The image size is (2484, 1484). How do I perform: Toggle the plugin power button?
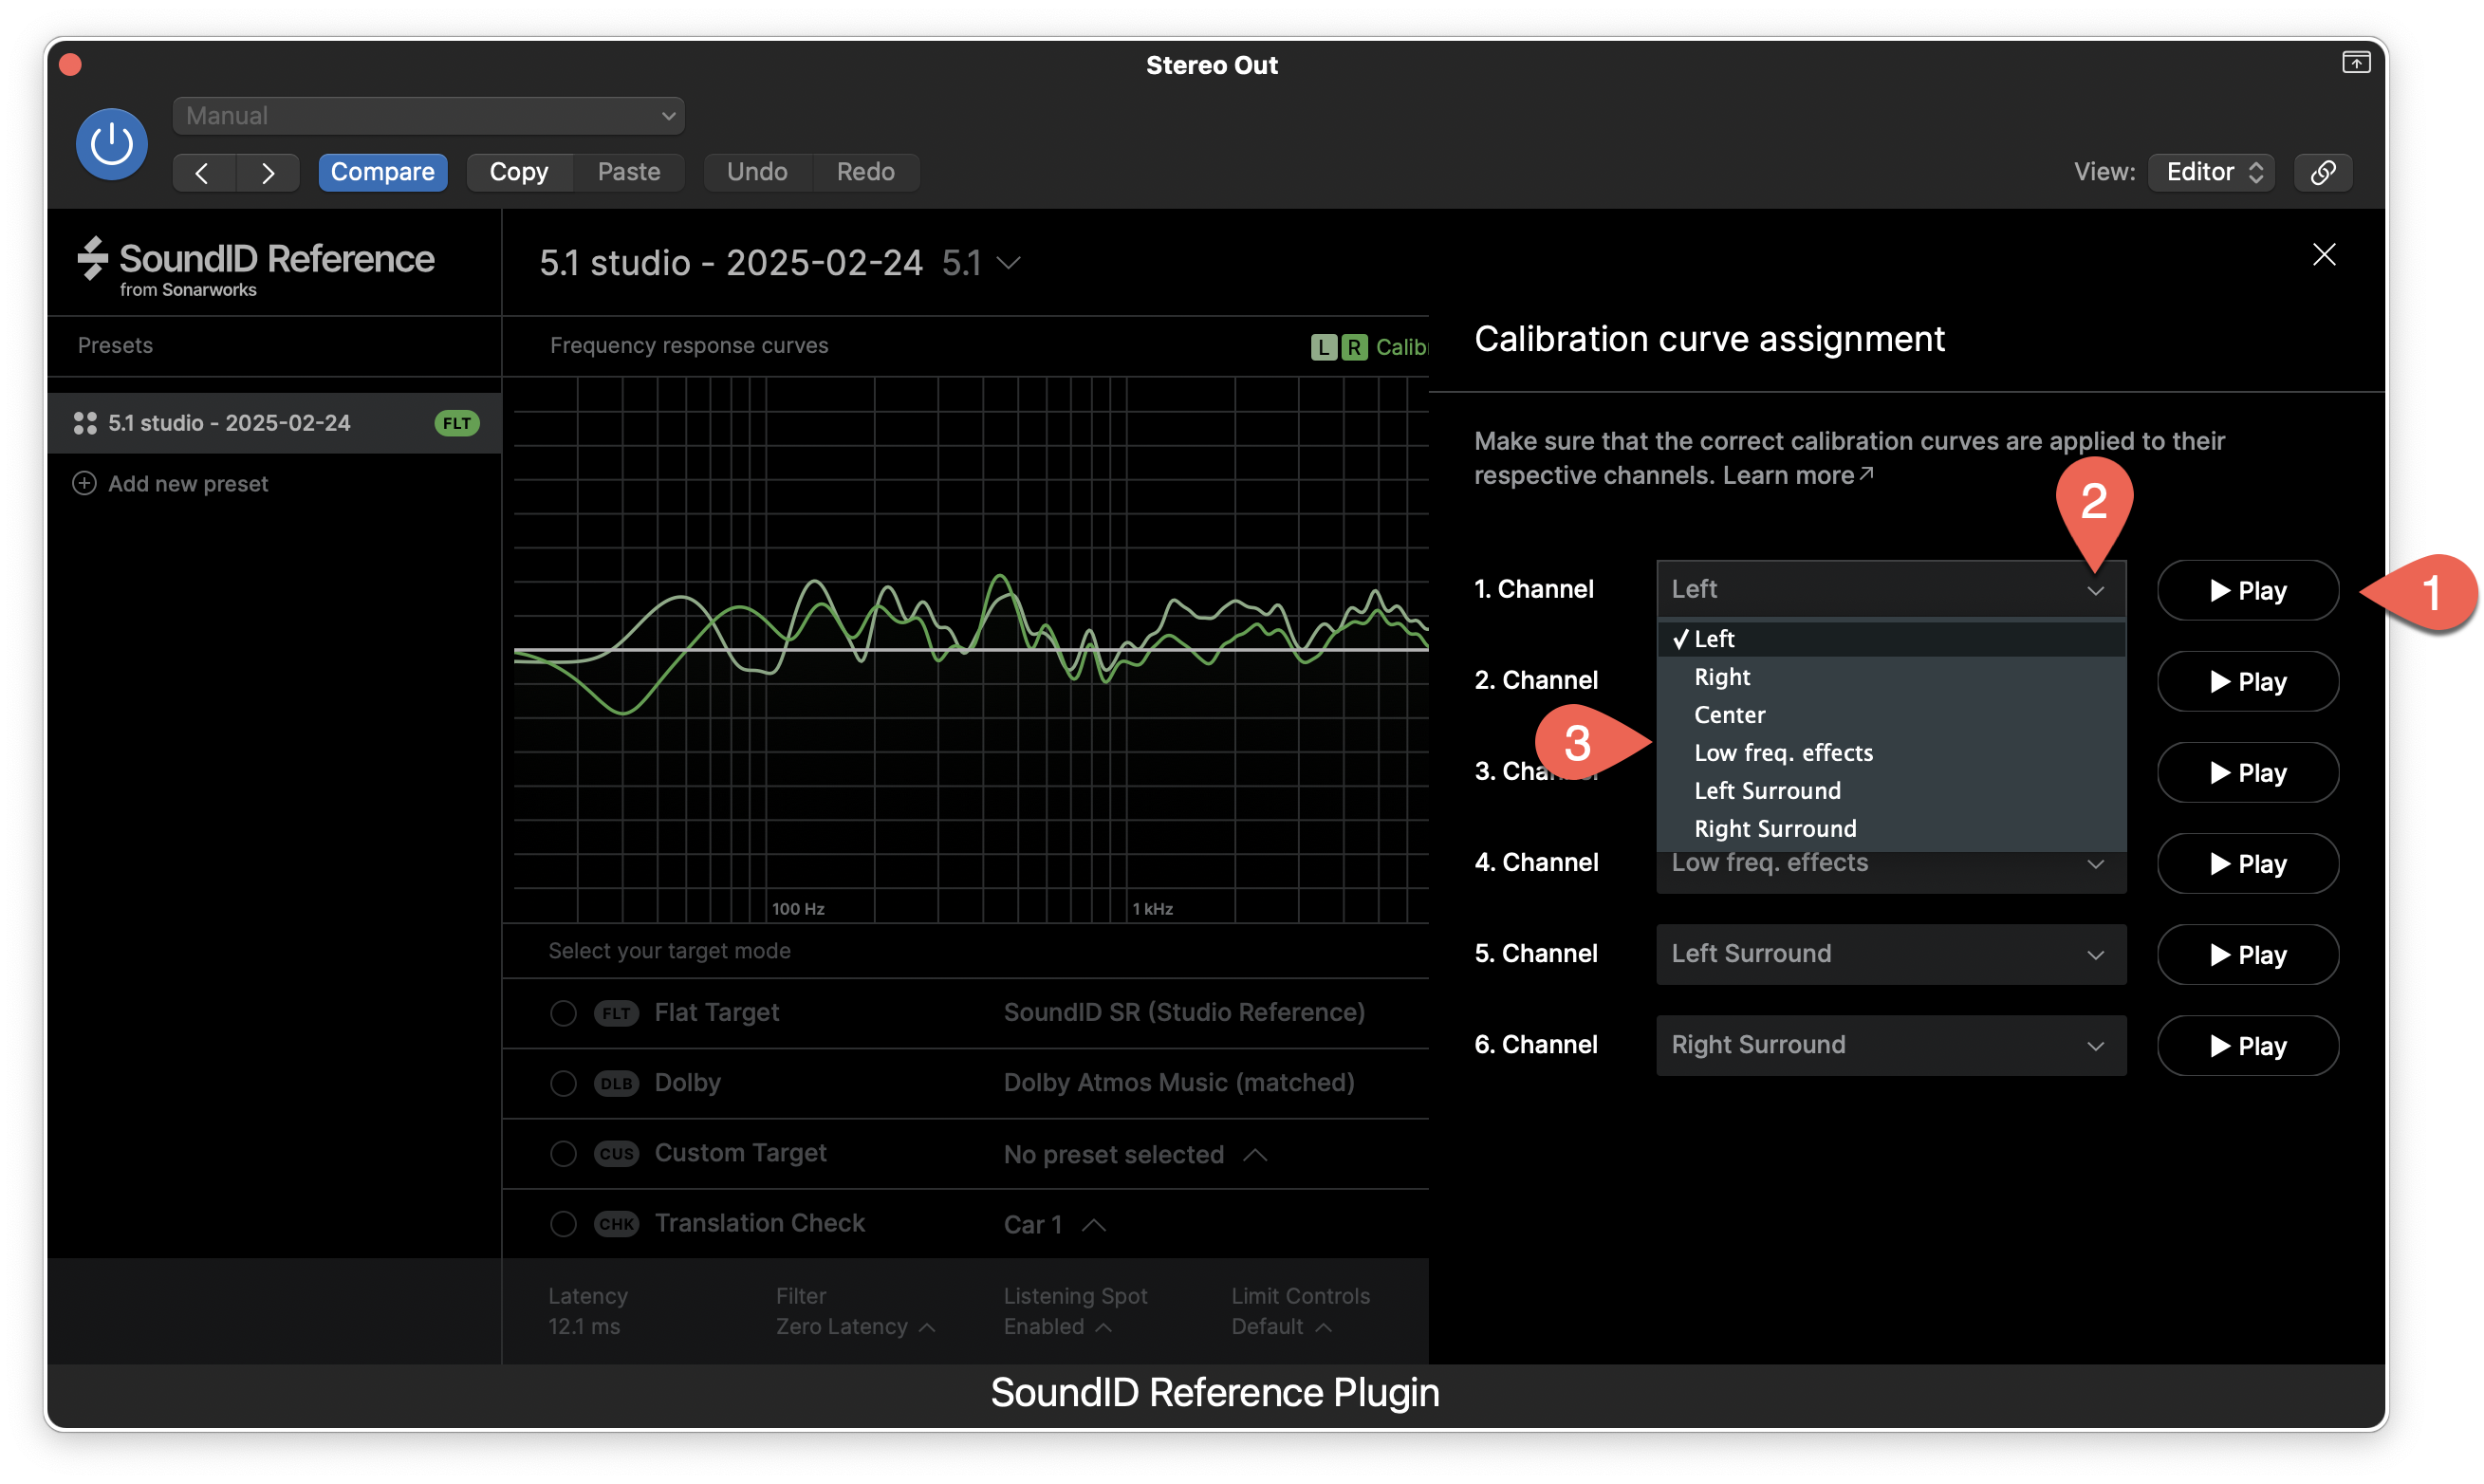[x=112, y=144]
